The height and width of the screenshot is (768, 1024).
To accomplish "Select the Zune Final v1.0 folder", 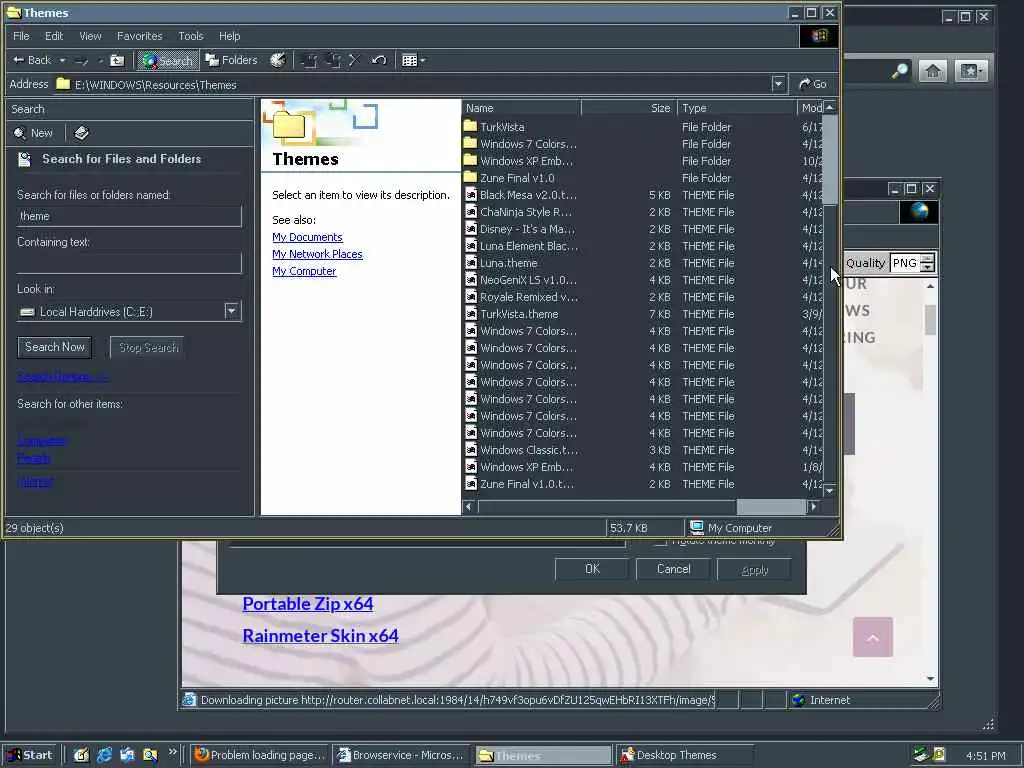I will click(x=509, y=178).
